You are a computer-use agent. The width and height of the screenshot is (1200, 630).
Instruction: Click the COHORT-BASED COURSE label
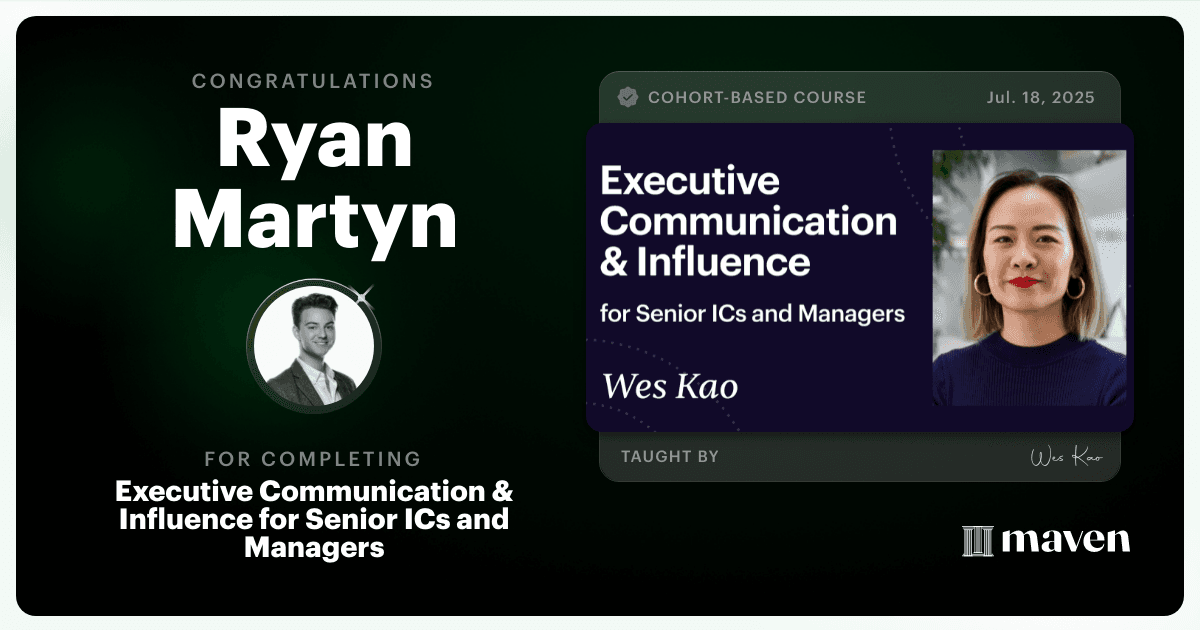757,98
